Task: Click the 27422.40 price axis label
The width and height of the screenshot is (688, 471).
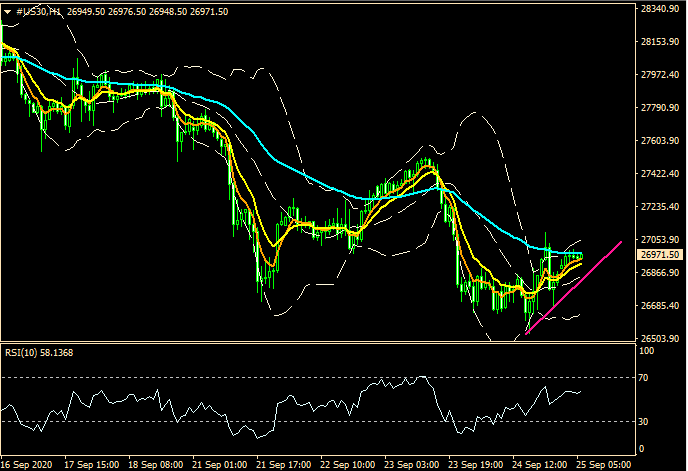Action: pyautogui.click(x=659, y=173)
